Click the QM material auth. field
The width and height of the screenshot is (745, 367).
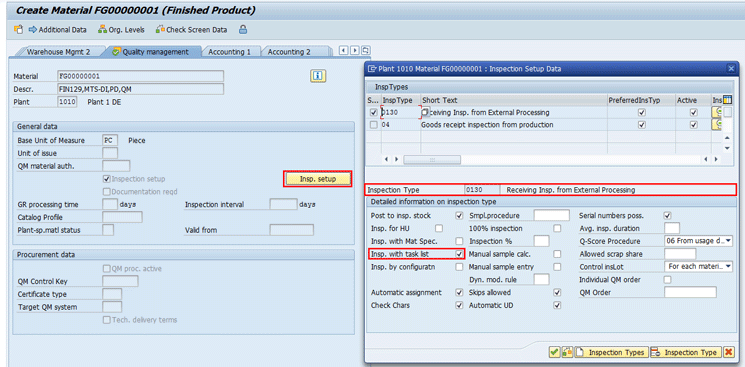point(116,166)
